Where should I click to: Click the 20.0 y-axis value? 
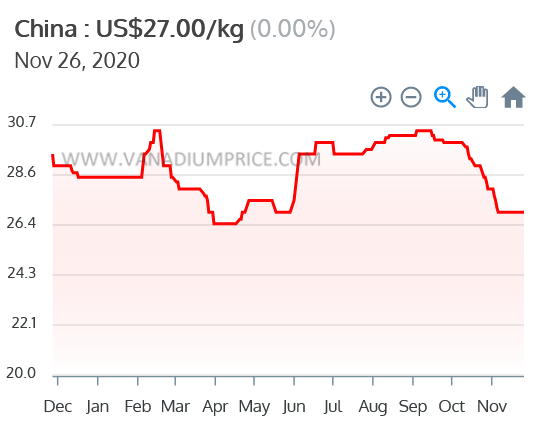[x=21, y=373]
